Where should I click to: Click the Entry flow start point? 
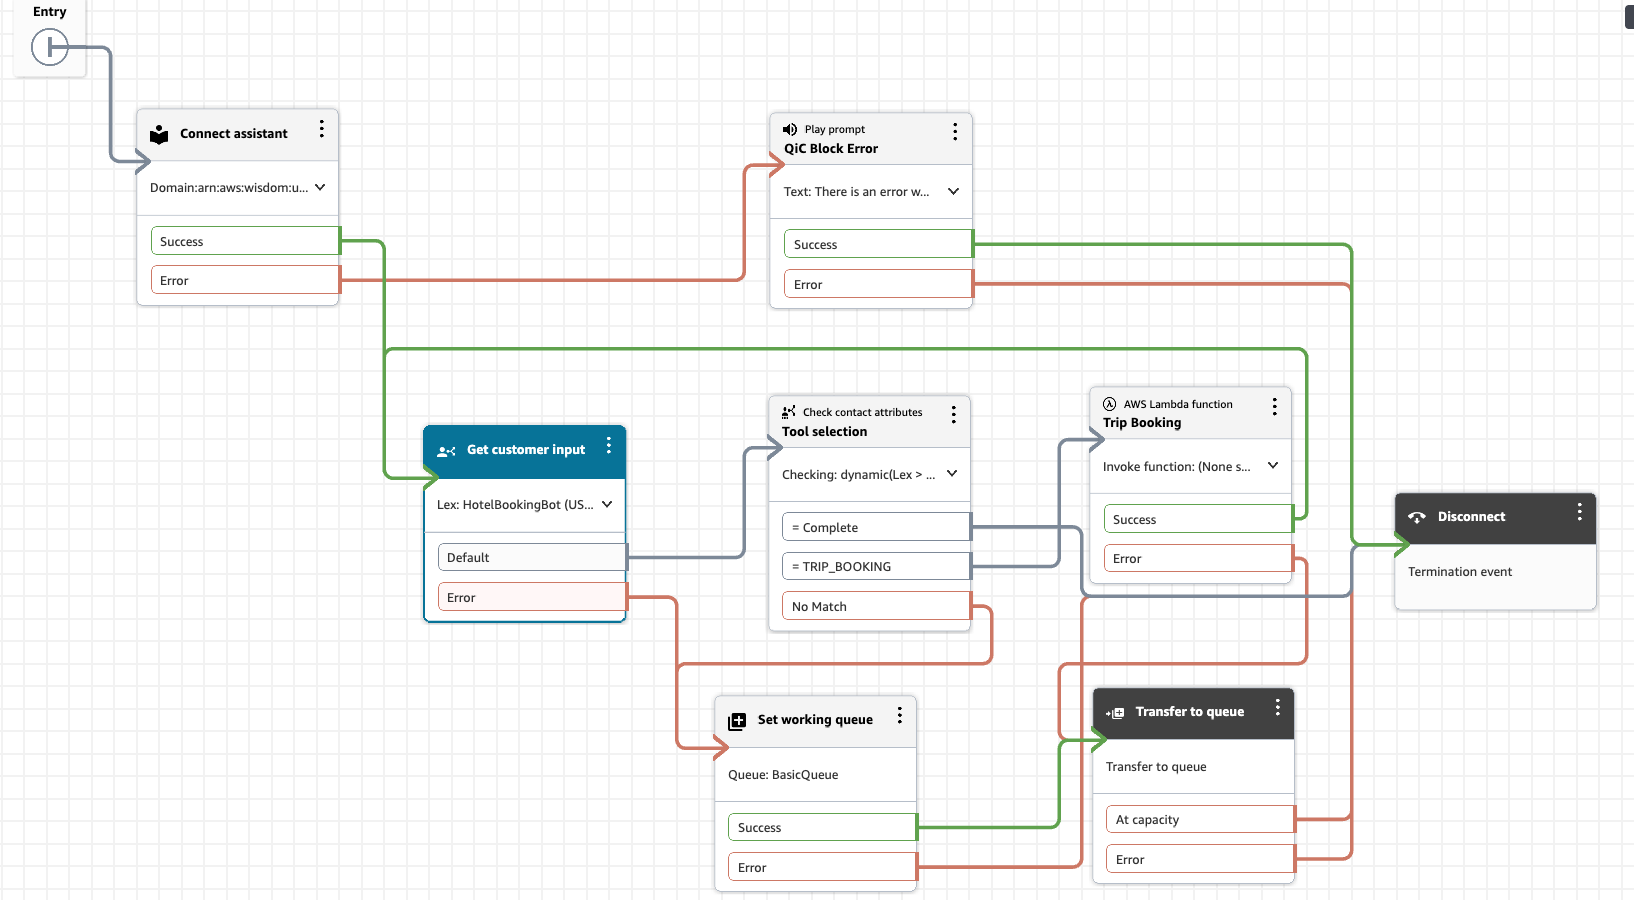pos(50,47)
